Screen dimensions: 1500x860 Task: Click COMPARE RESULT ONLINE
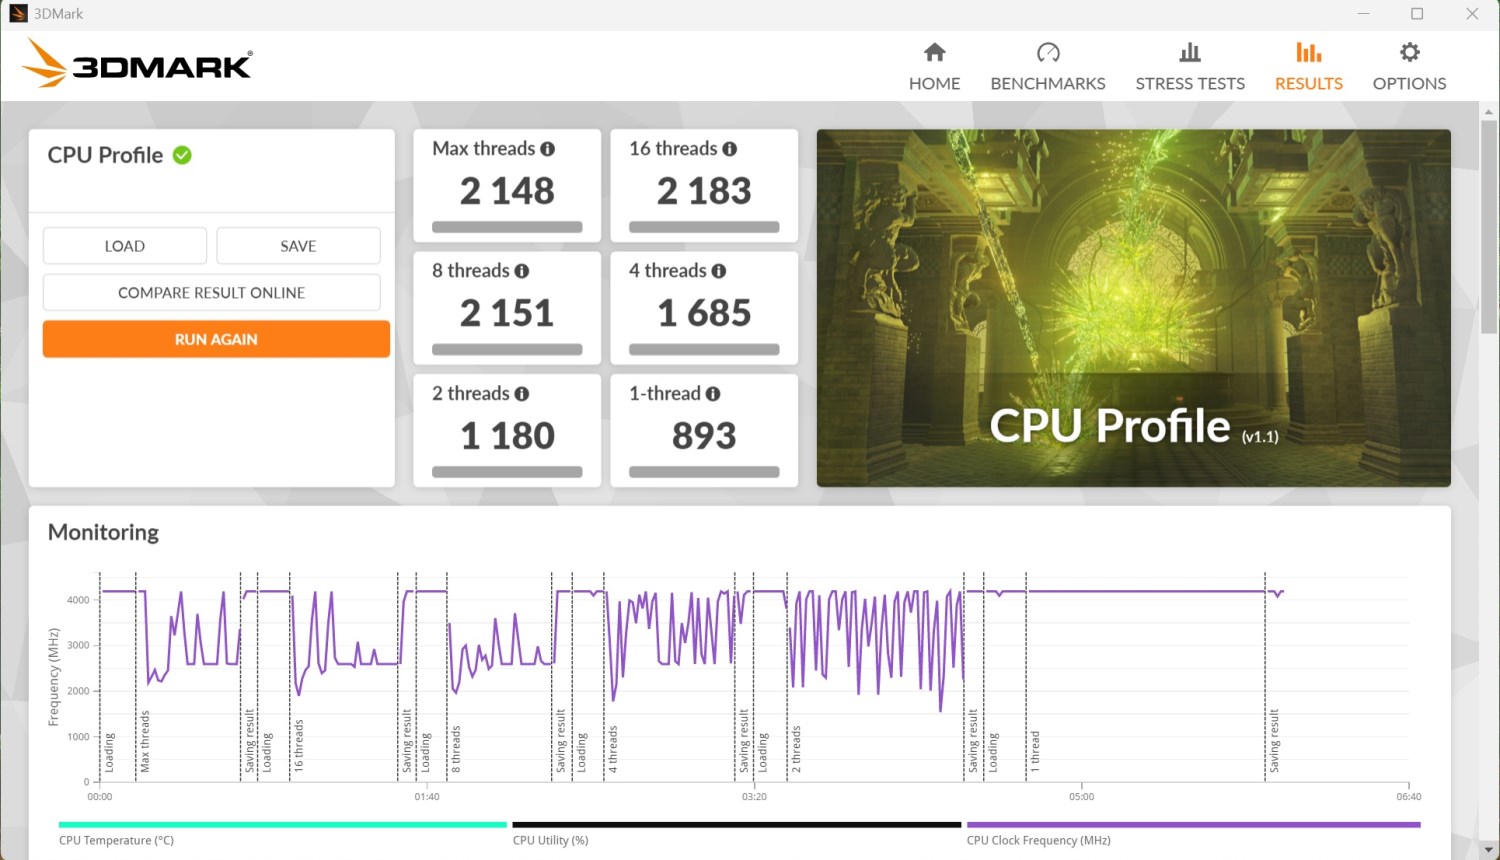(x=212, y=293)
